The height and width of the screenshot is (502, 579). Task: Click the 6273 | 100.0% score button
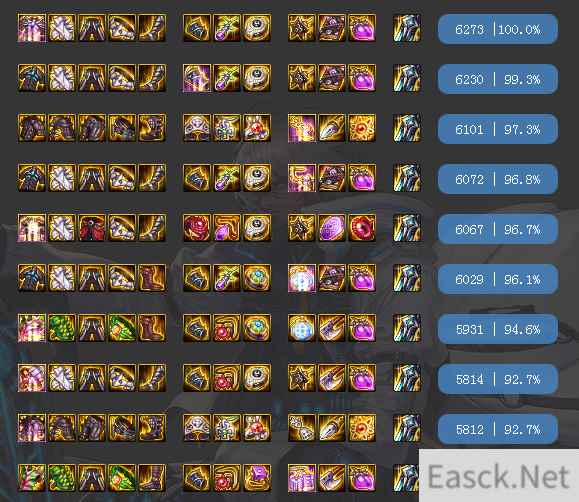pyautogui.click(x=497, y=29)
